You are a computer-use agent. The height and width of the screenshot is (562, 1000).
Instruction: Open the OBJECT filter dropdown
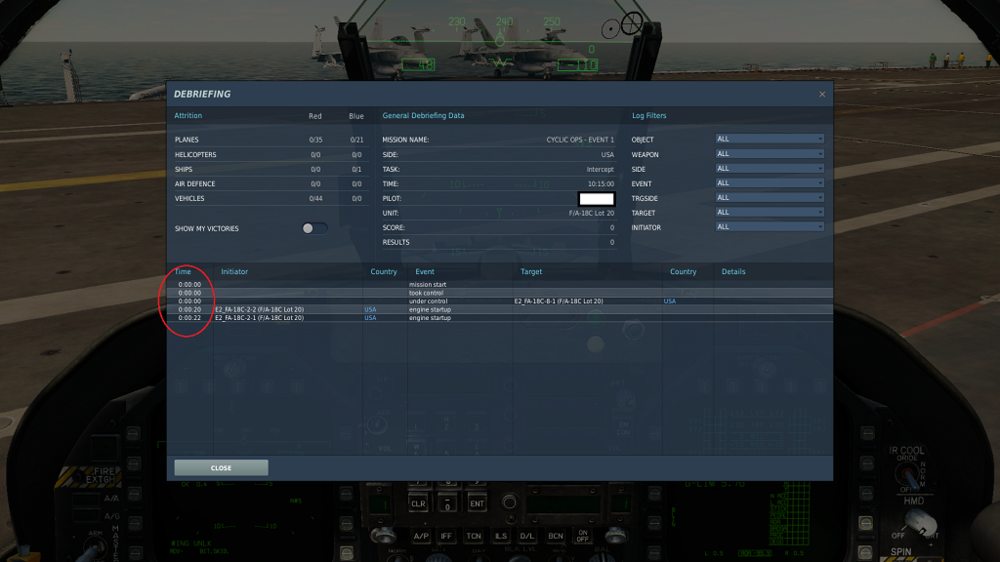pos(769,138)
